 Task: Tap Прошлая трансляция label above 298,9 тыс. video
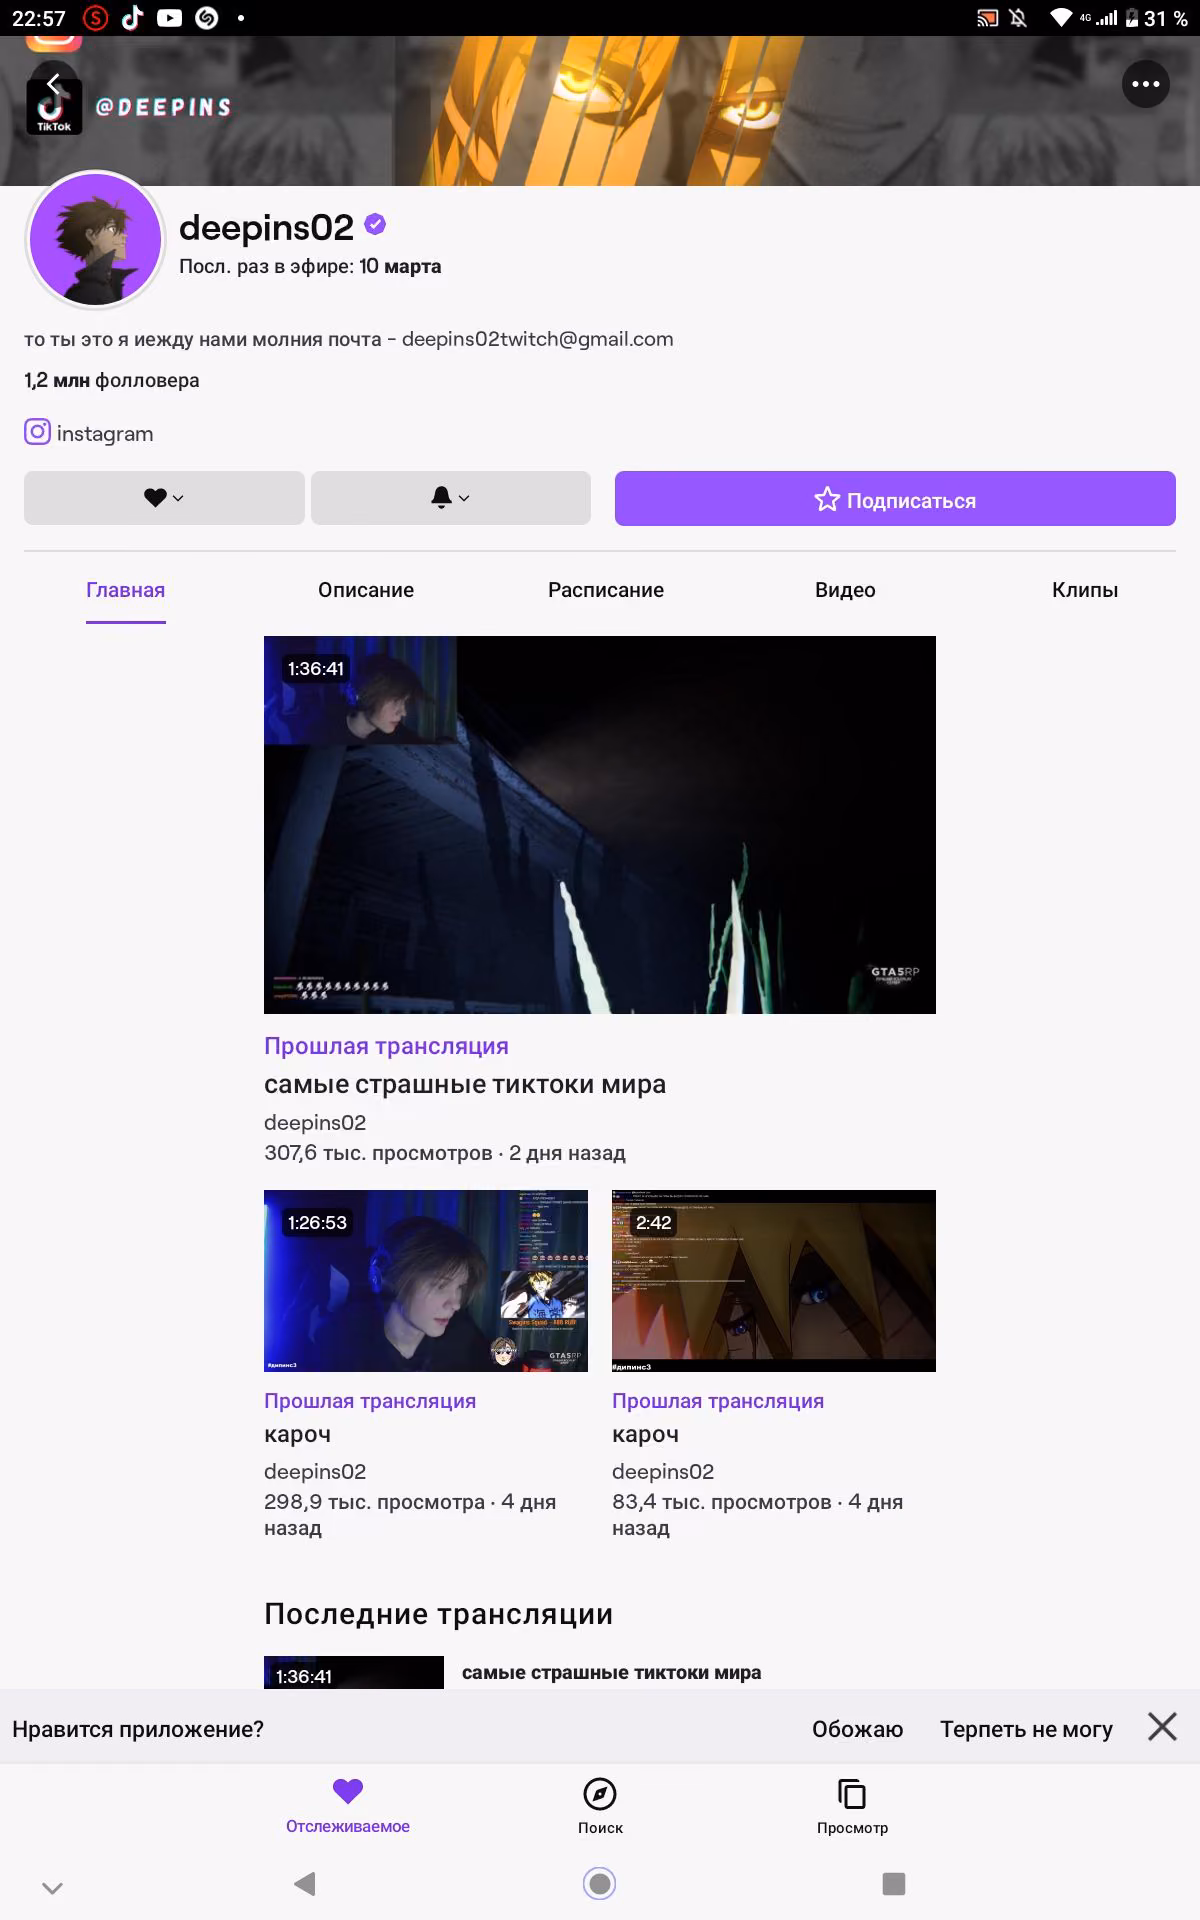[370, 1400]
